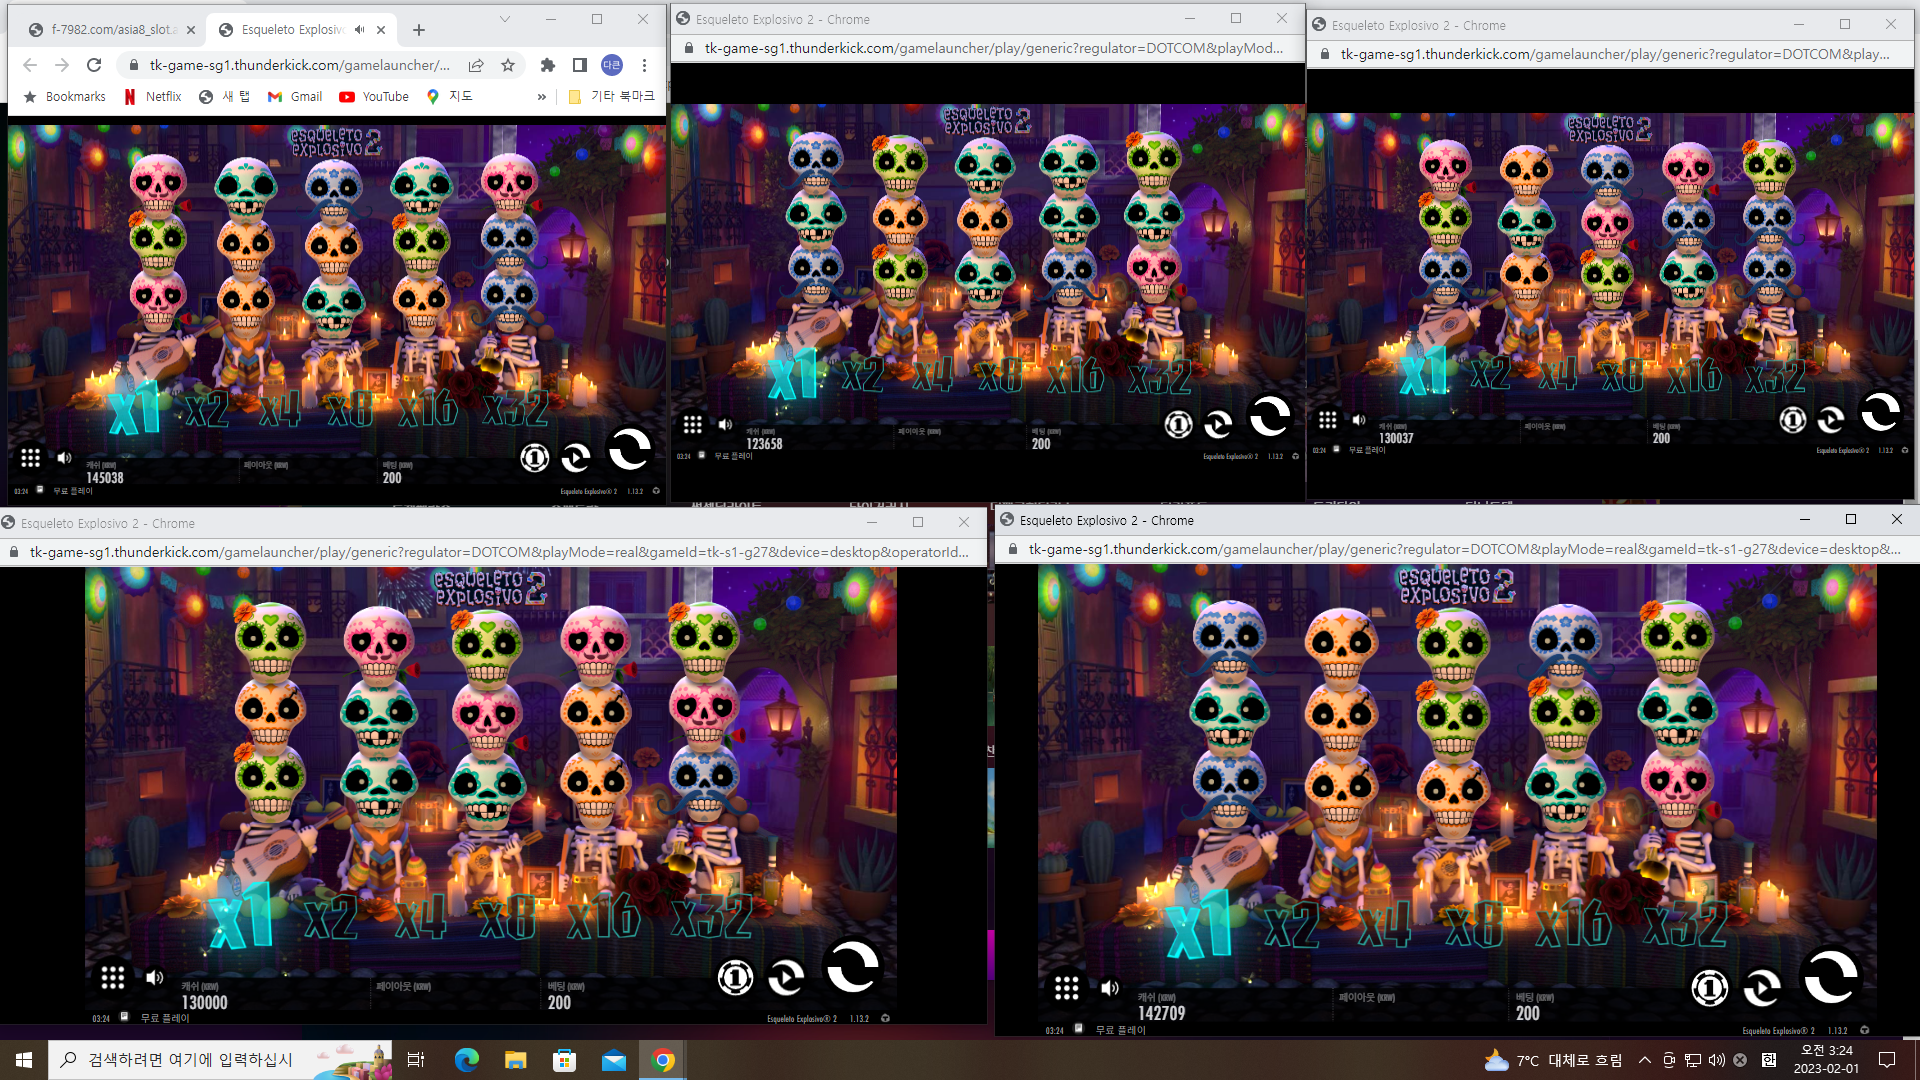Open game menu in 130000 balance window
This screenshot has height=1080, width=1920.
[112, 978]
